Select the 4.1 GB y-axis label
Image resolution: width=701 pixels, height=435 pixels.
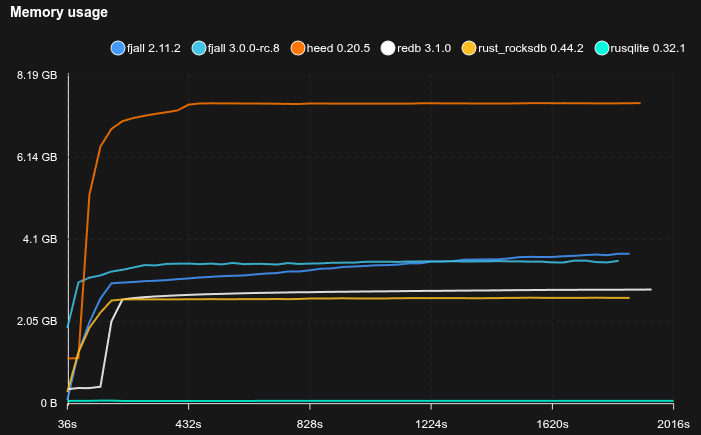point(41,239)
